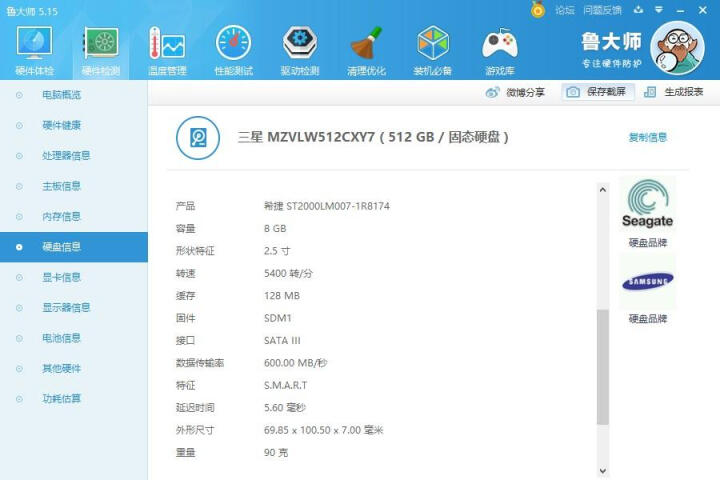Click the scrollbar up arrow

[x=603, y=190]
